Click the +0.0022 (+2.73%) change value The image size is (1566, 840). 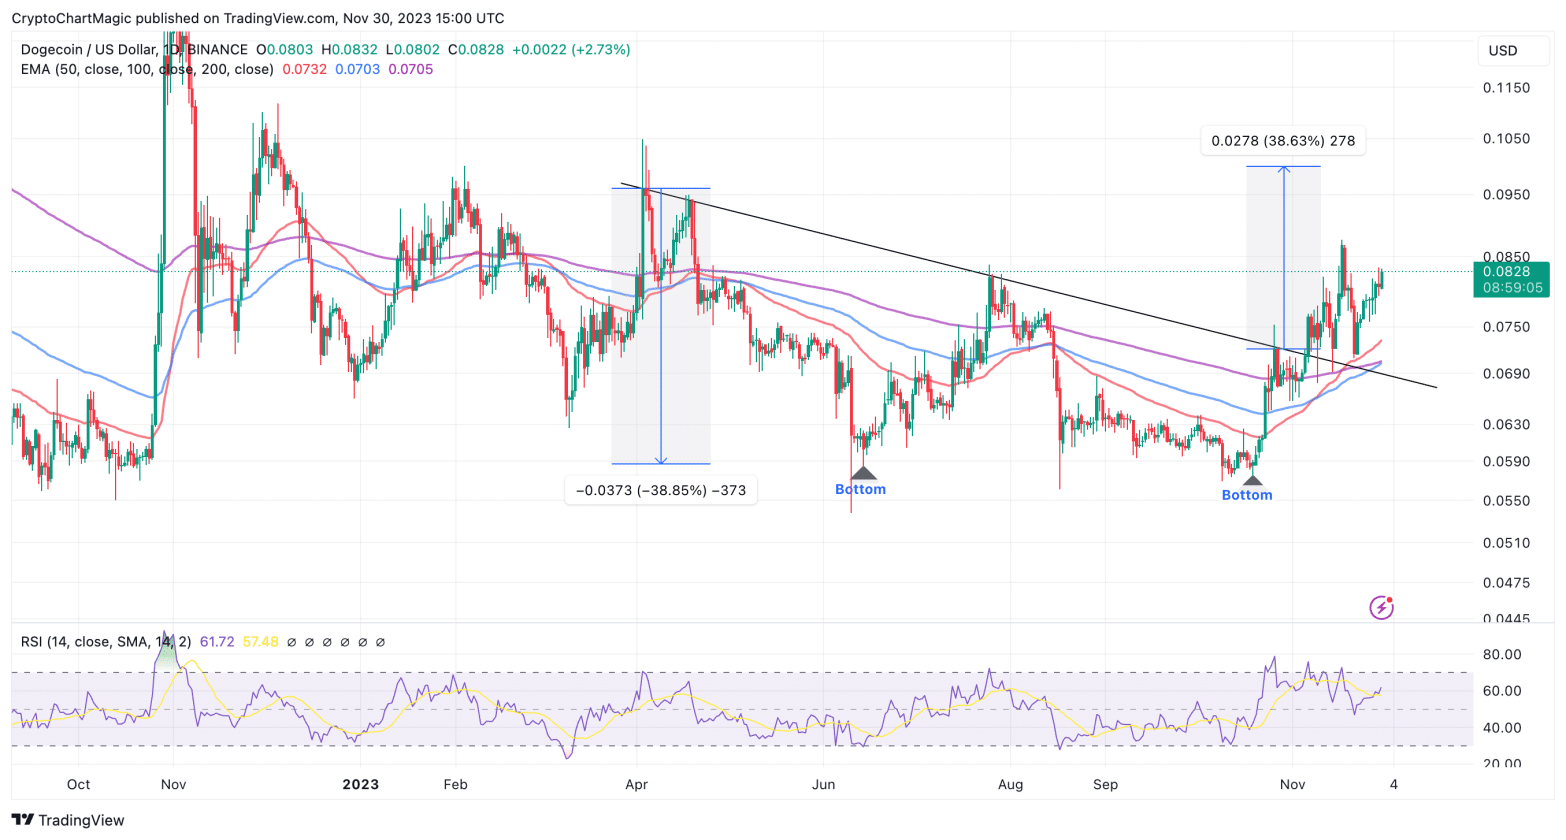(x=571, y=49)
